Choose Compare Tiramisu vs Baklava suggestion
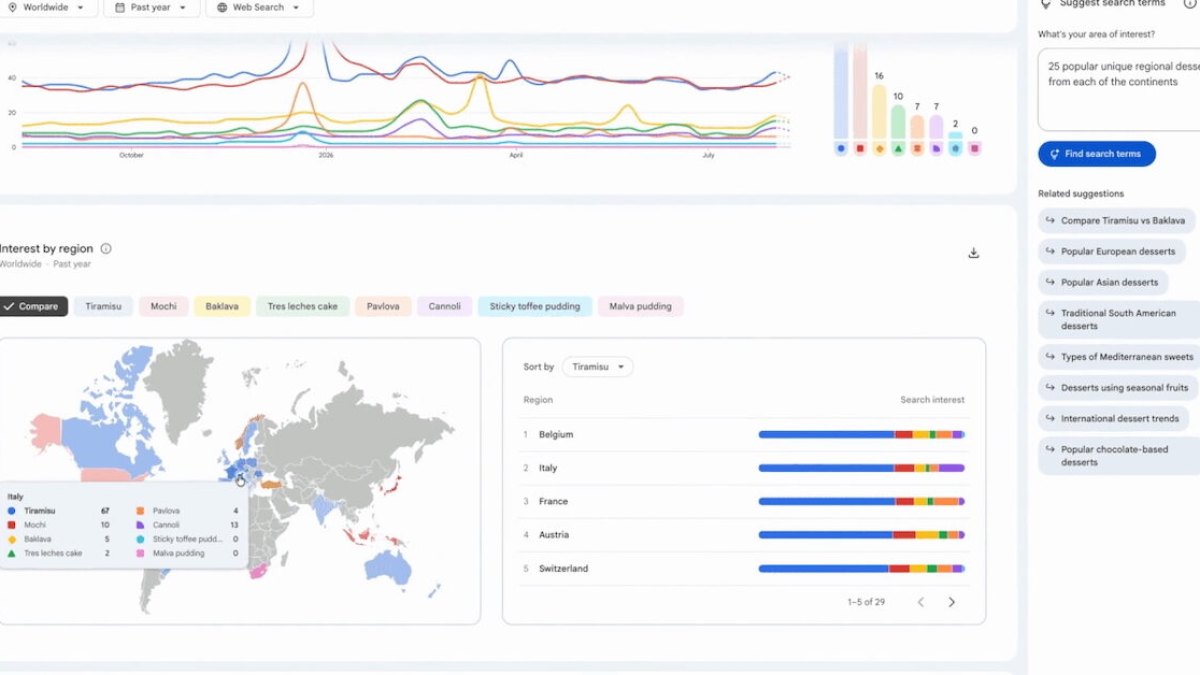Screen dimensions: 1200x675 coord(1115,220)
